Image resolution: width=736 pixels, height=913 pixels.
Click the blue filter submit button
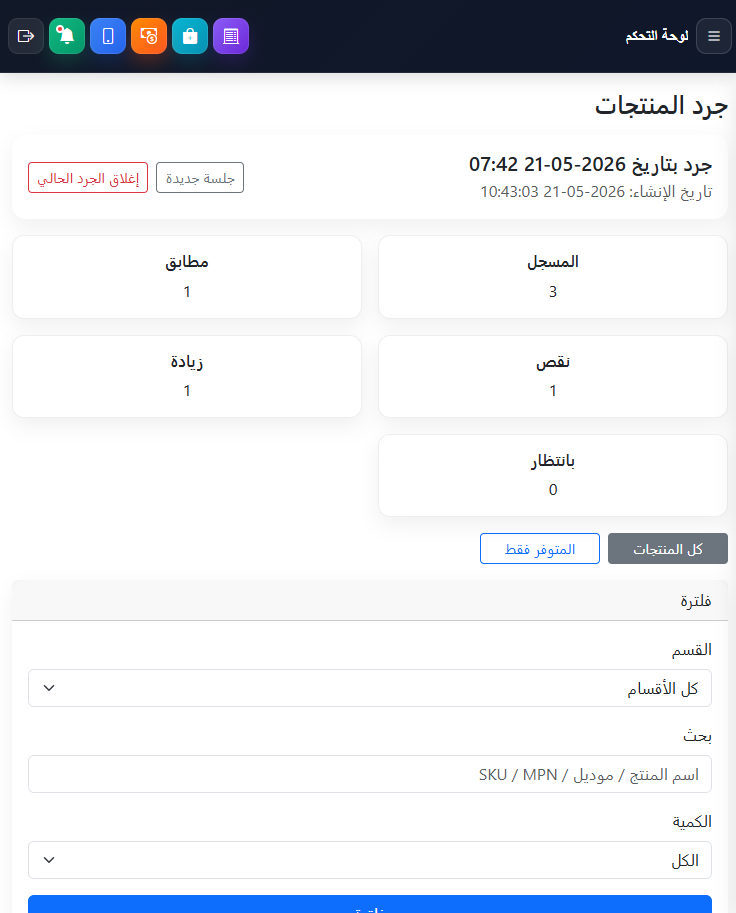click(x=370, y=905)
